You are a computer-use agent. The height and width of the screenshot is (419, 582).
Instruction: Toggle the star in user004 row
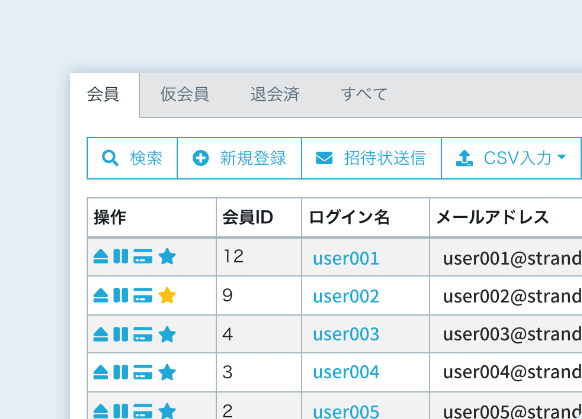pyautogui.click(x=167, y=372)
